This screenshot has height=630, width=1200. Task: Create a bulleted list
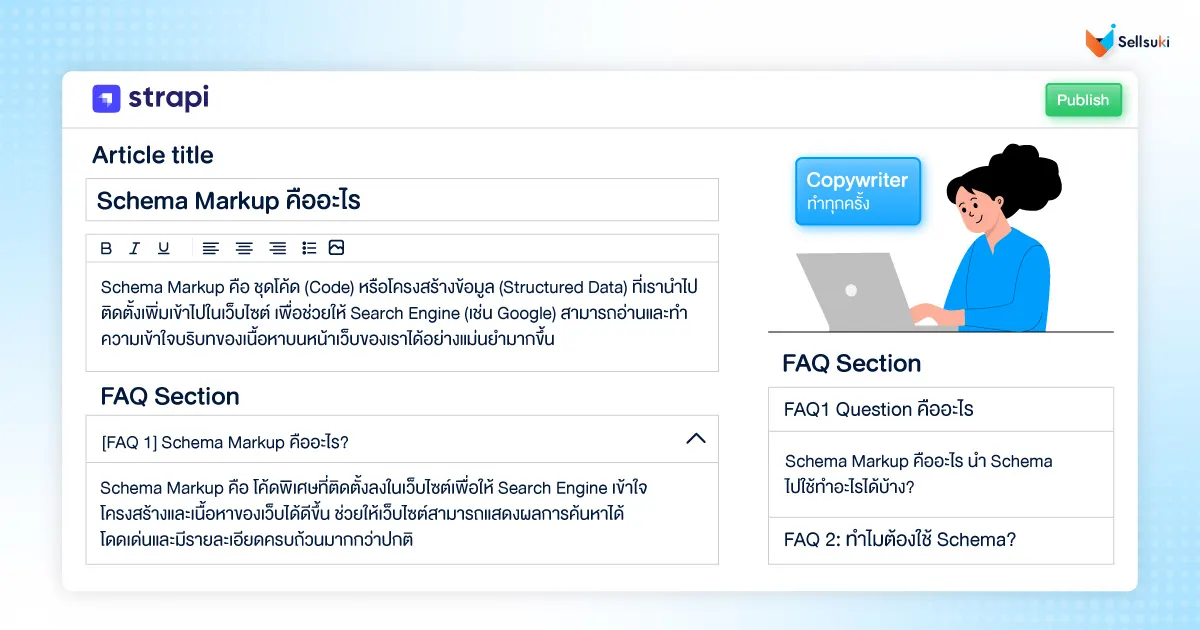[310, 247]
